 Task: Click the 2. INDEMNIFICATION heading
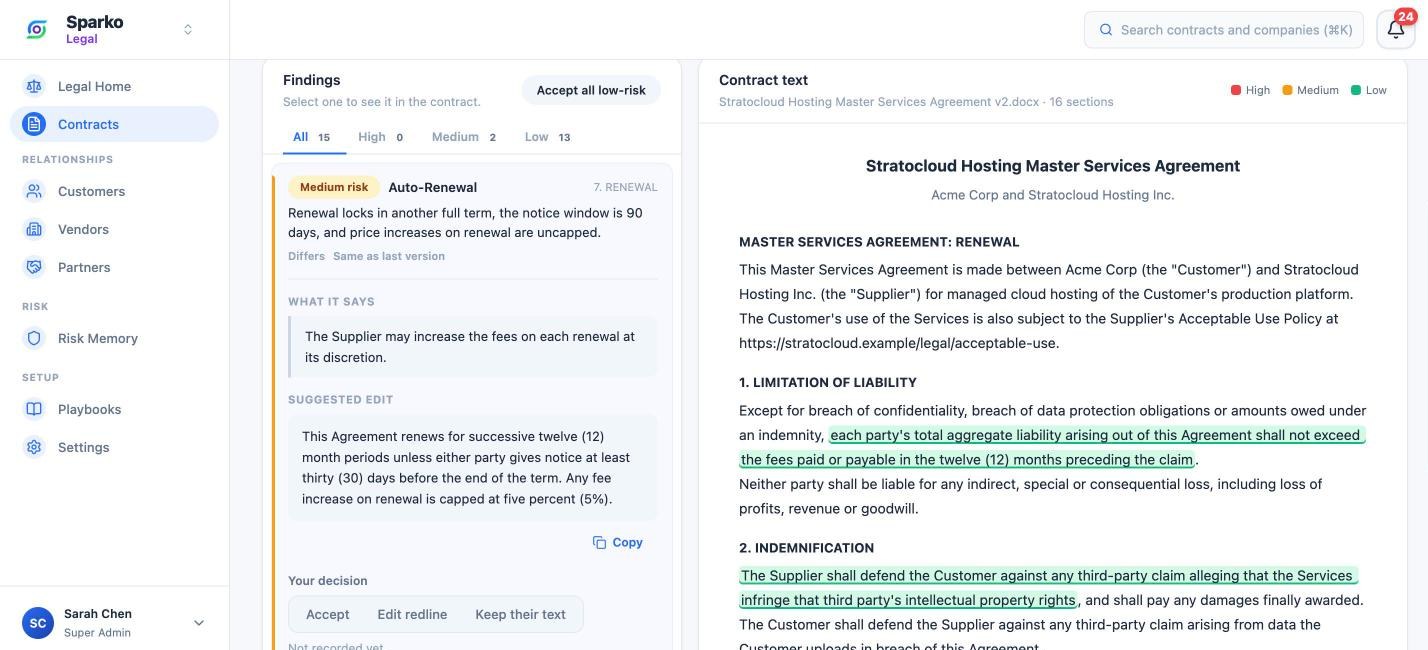806,548
